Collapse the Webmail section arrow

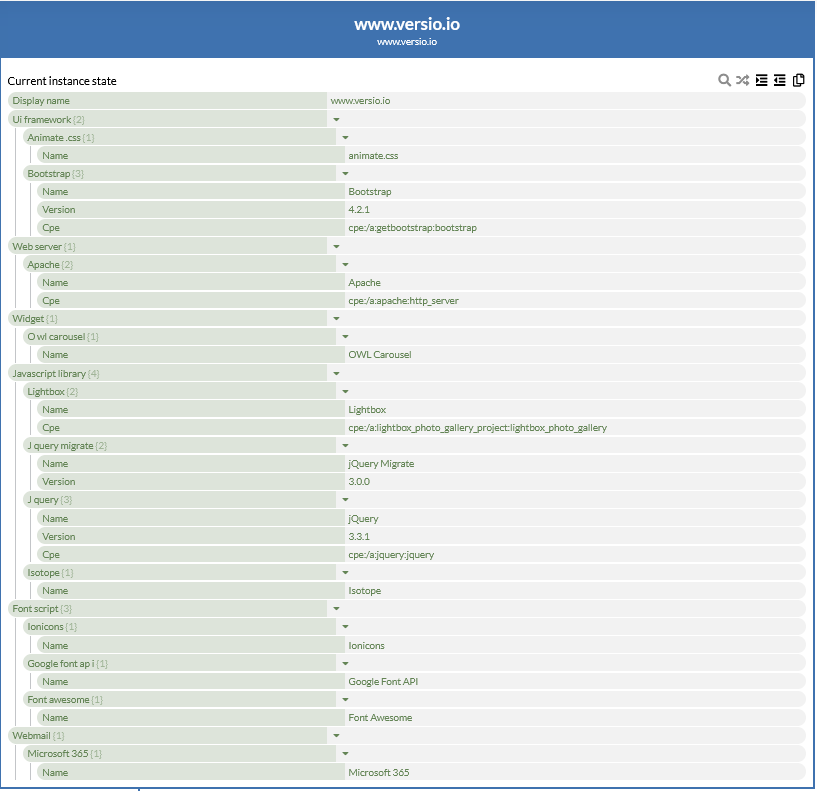click(336, 736)
